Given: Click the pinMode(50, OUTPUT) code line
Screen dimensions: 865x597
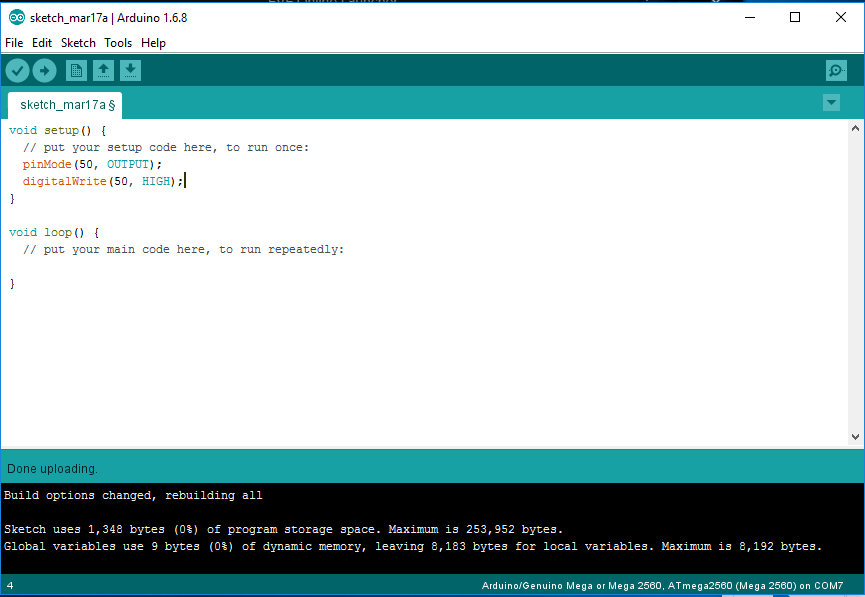Looking at the screenshot, I should tap(92, 164).
